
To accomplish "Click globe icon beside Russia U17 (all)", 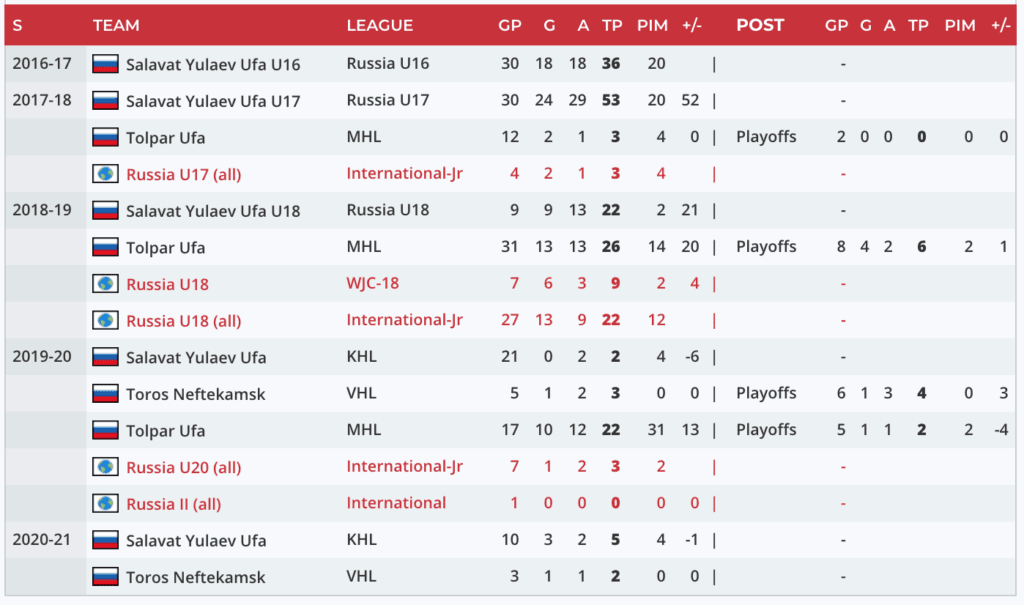I will tap(105, 174).
